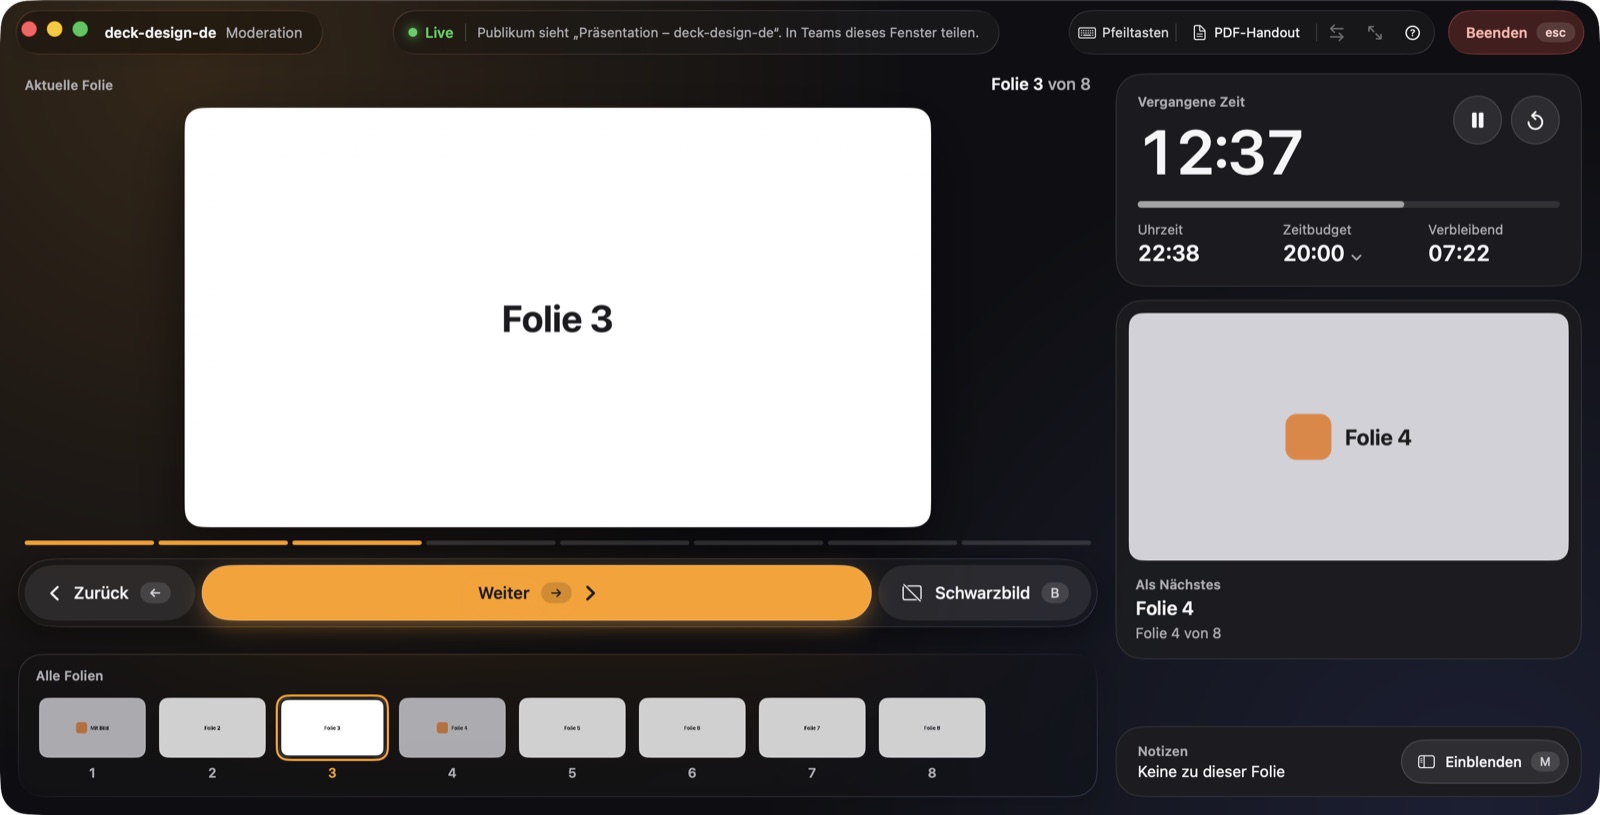Screen dimensions: 1600x815
Task: Select slide thumbnail 8
Action: click(x=932, y=727)
